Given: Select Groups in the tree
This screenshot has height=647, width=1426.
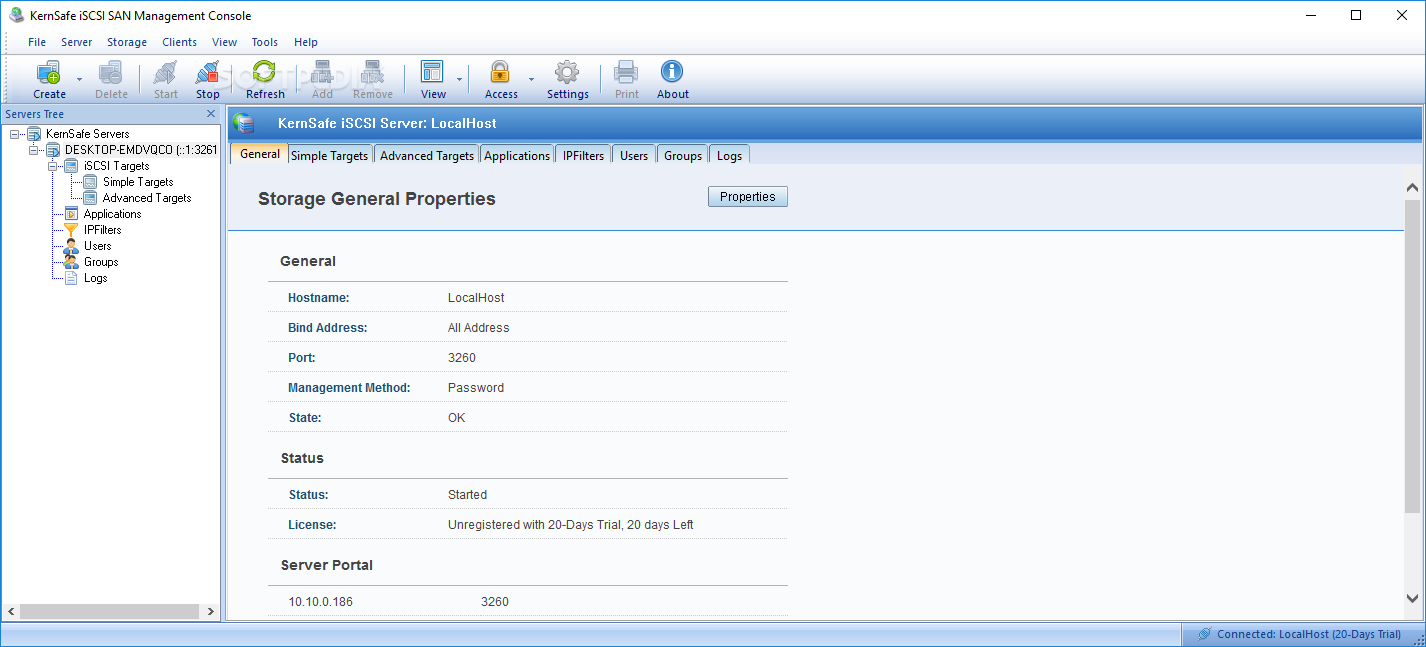Looking at the screenshot, I should (x=101, y=262).
